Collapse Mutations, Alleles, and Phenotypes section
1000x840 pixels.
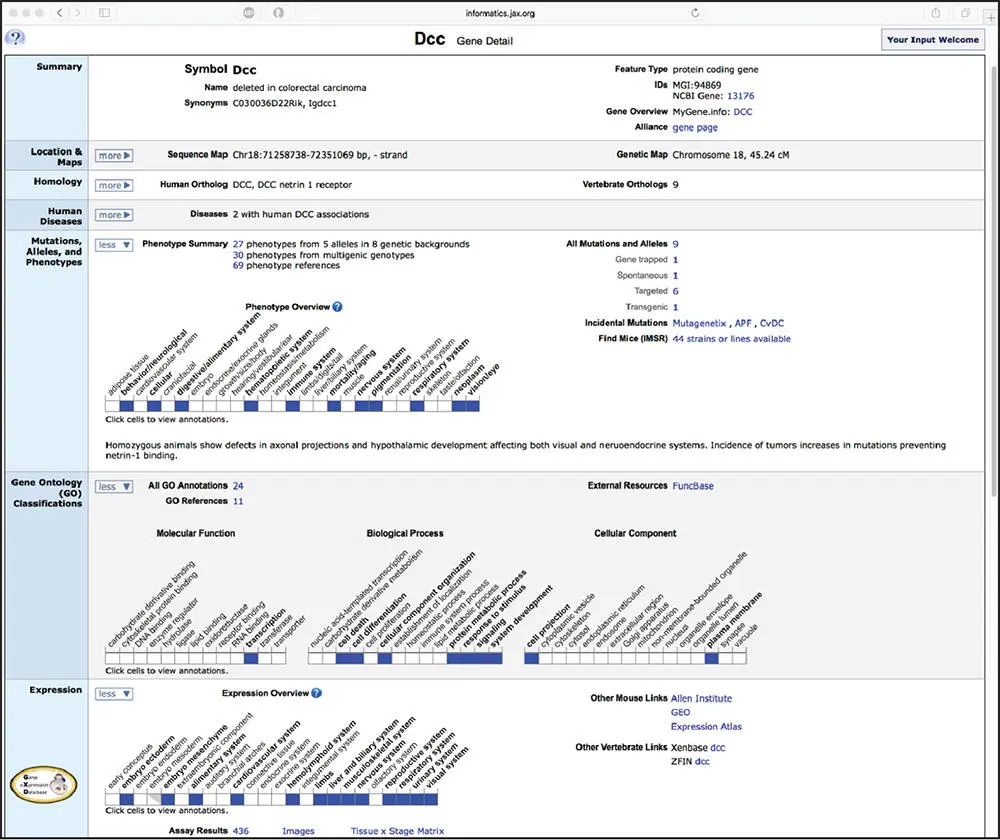tap(114, 245)
